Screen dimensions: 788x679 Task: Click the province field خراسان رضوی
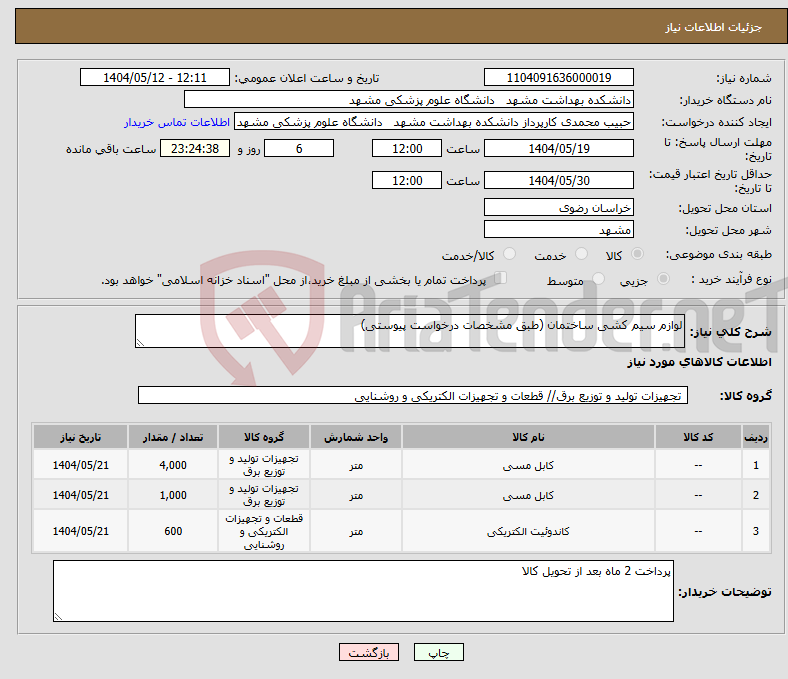559,207
